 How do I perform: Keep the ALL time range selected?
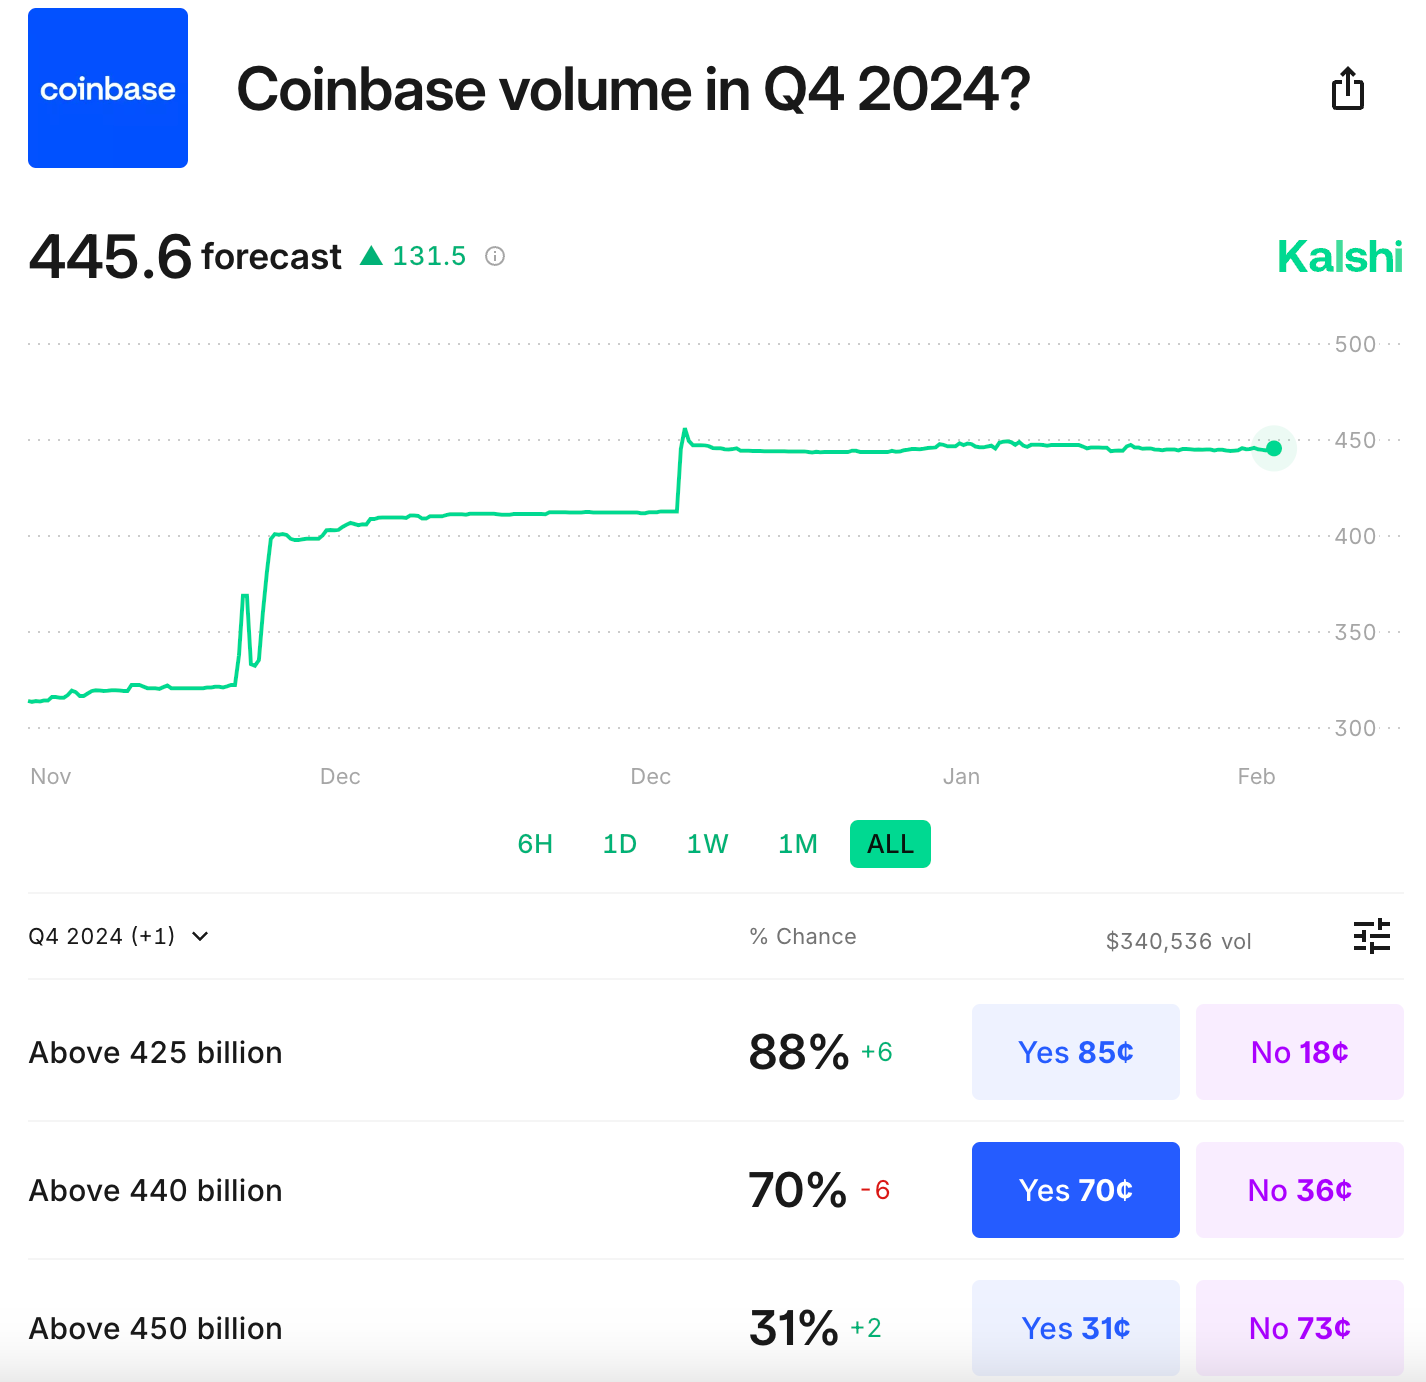coord(889,843)
